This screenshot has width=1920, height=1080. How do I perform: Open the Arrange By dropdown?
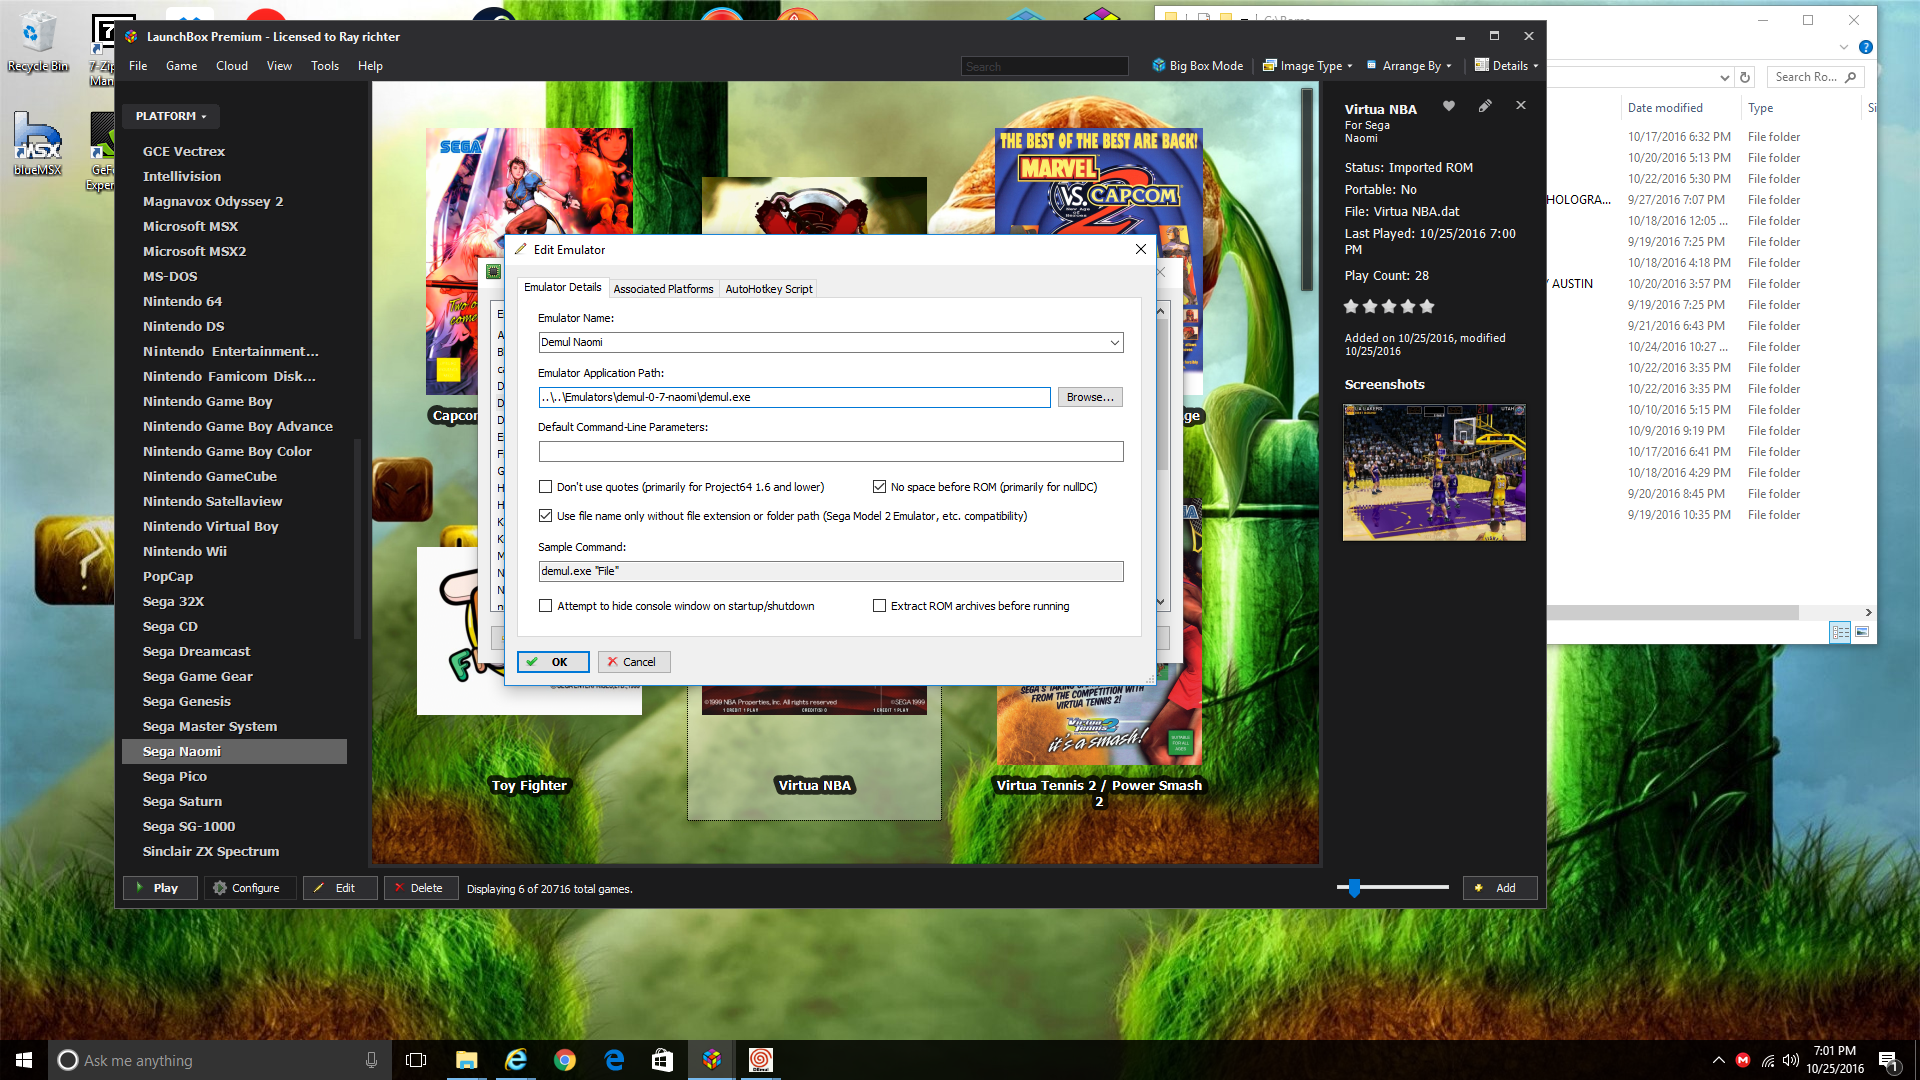tap(1410, 66)
